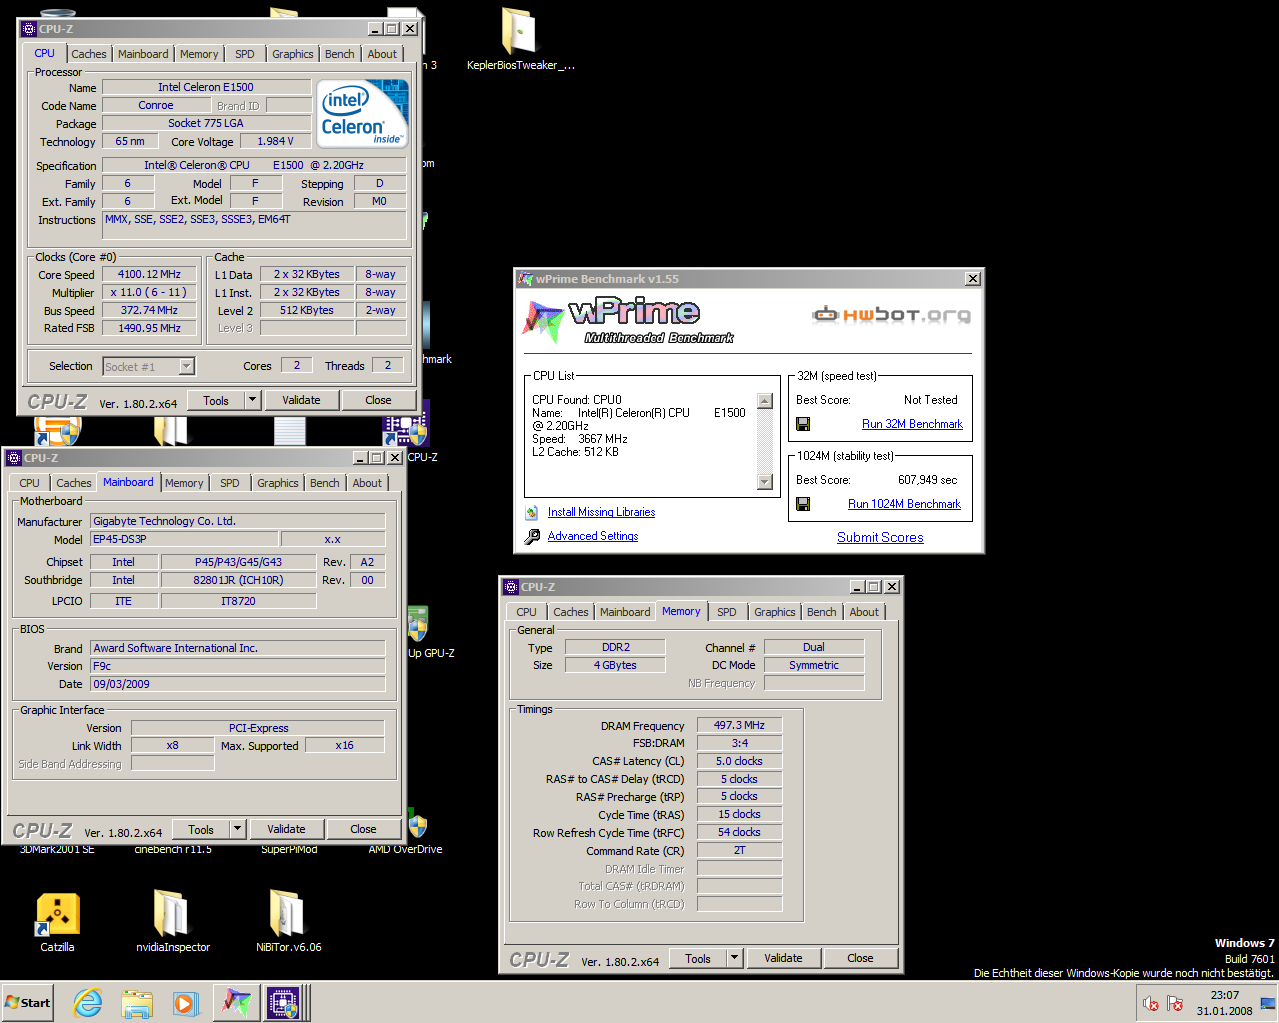Click the Rated FSB value 1490.95 MHz
The width and height of the screenshot is (1279, 1023).
[150, 328]
